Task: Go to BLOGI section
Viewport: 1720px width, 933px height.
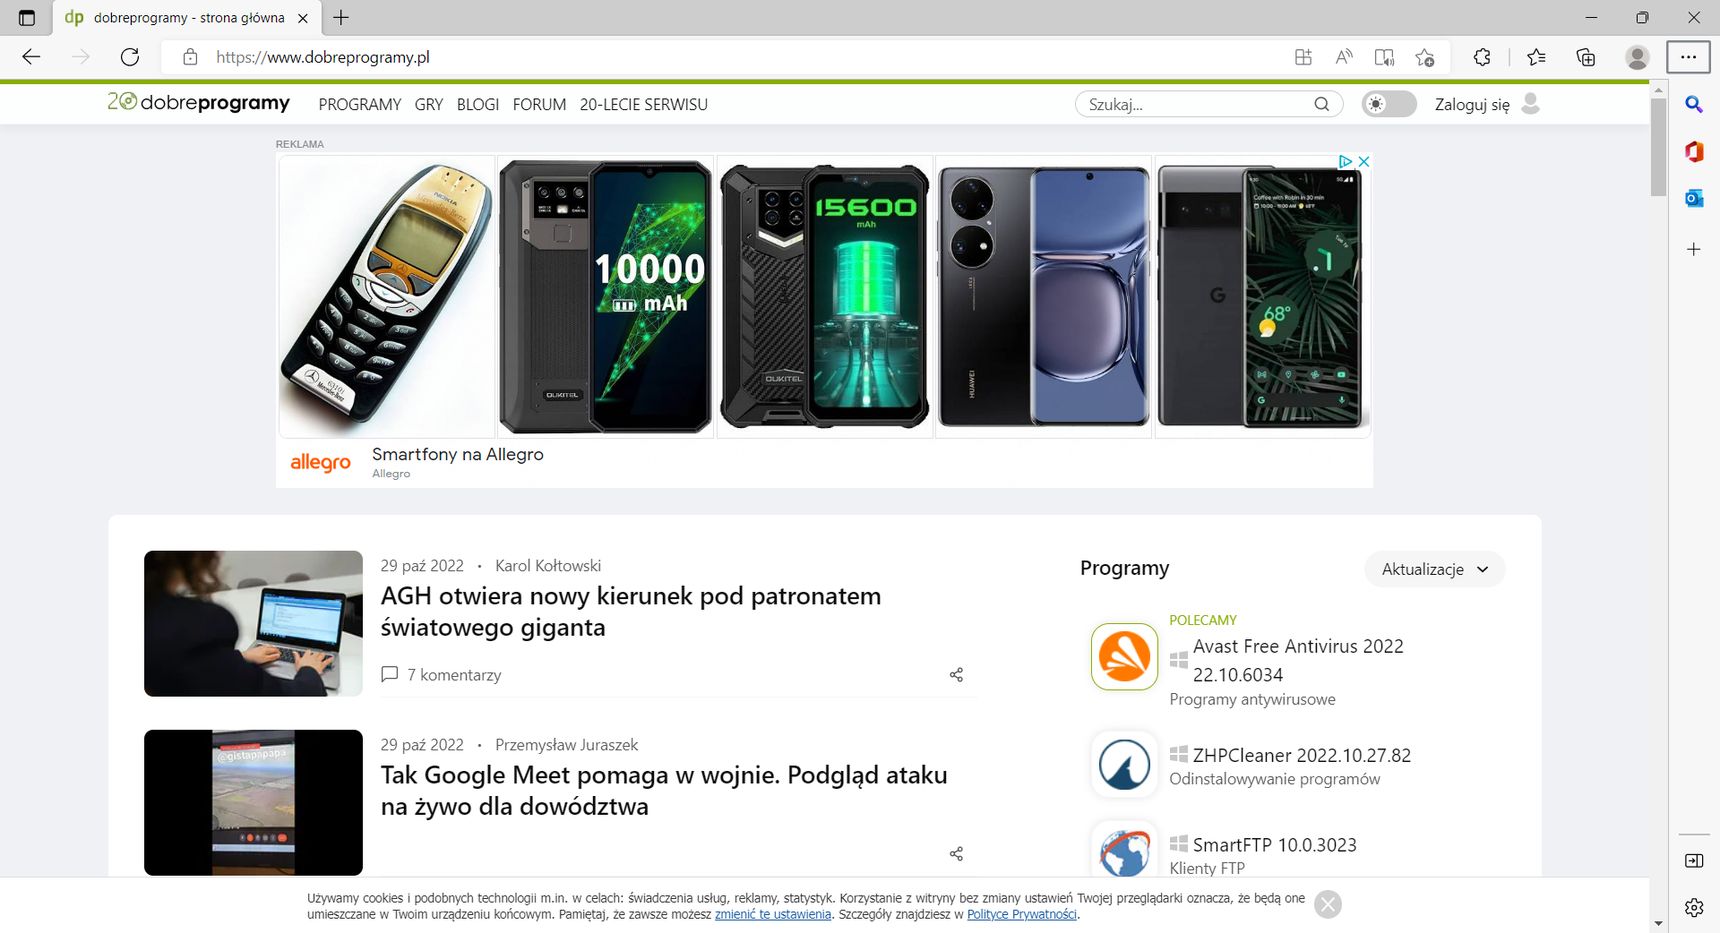Action: tap(478, 104)
